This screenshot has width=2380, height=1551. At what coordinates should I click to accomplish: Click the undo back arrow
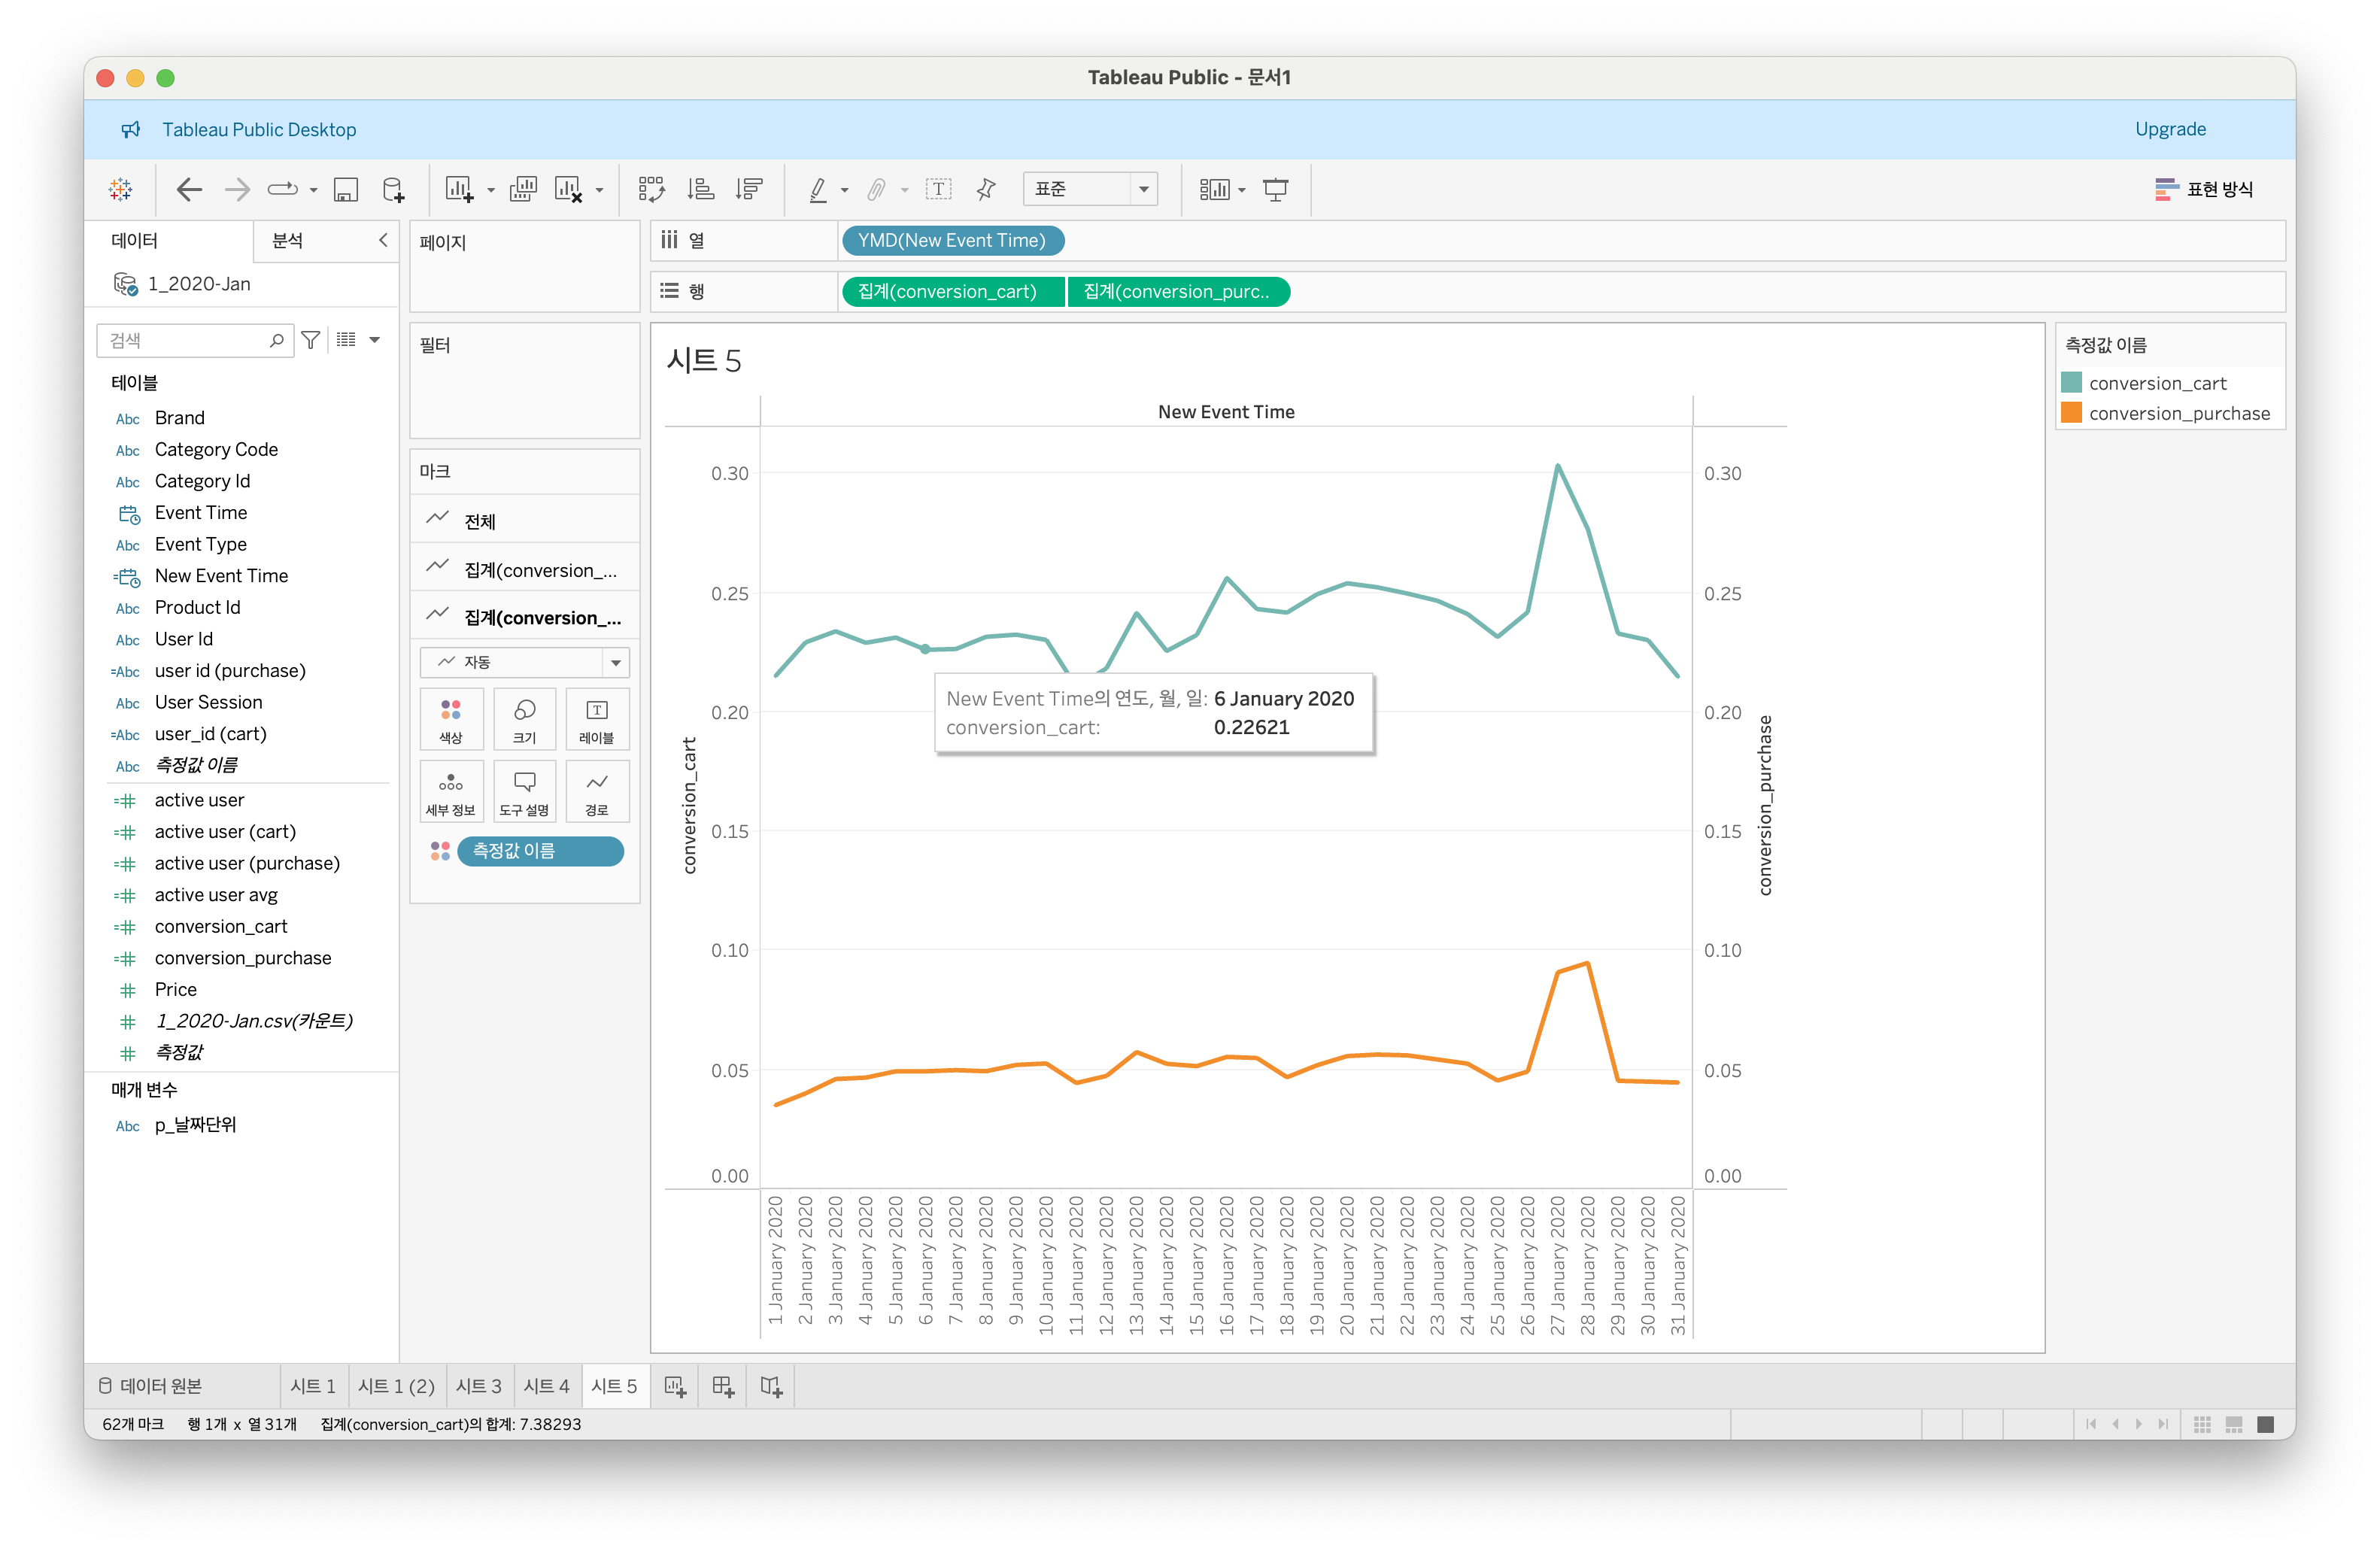click(x=189, y=190)
